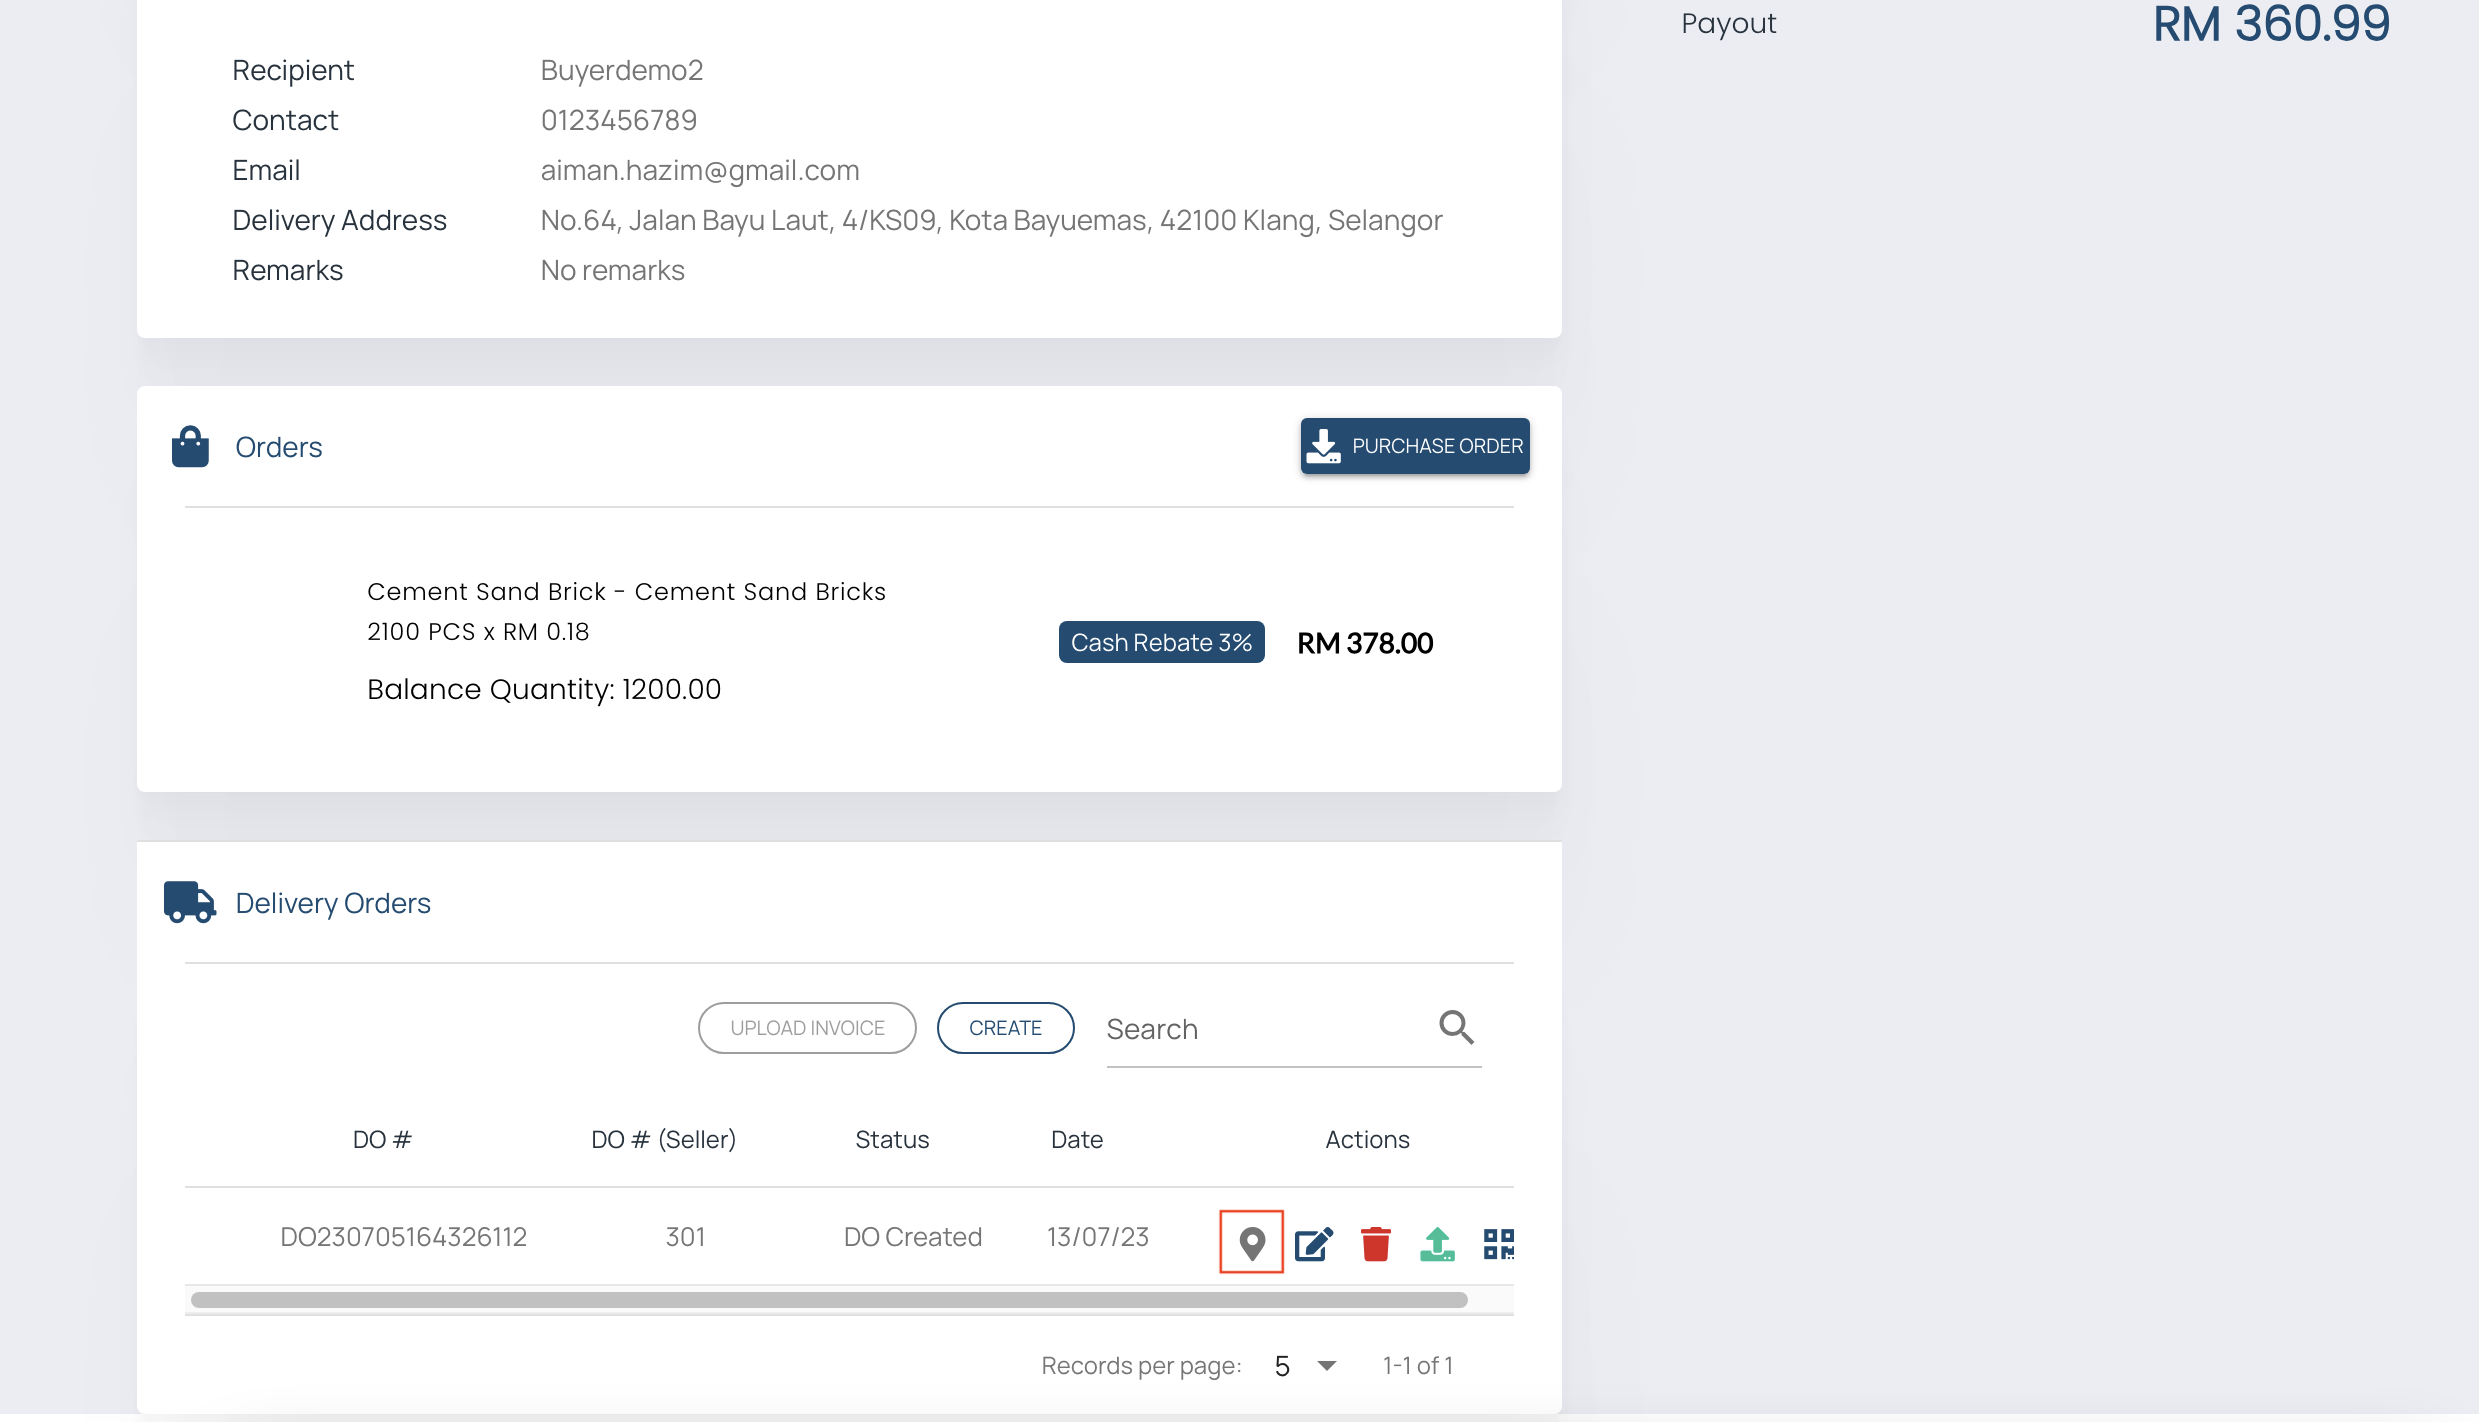Click the green upload icon in the Actions column
The height and width of the screenshot is (1422, 2479).
click(1437, 1243)
